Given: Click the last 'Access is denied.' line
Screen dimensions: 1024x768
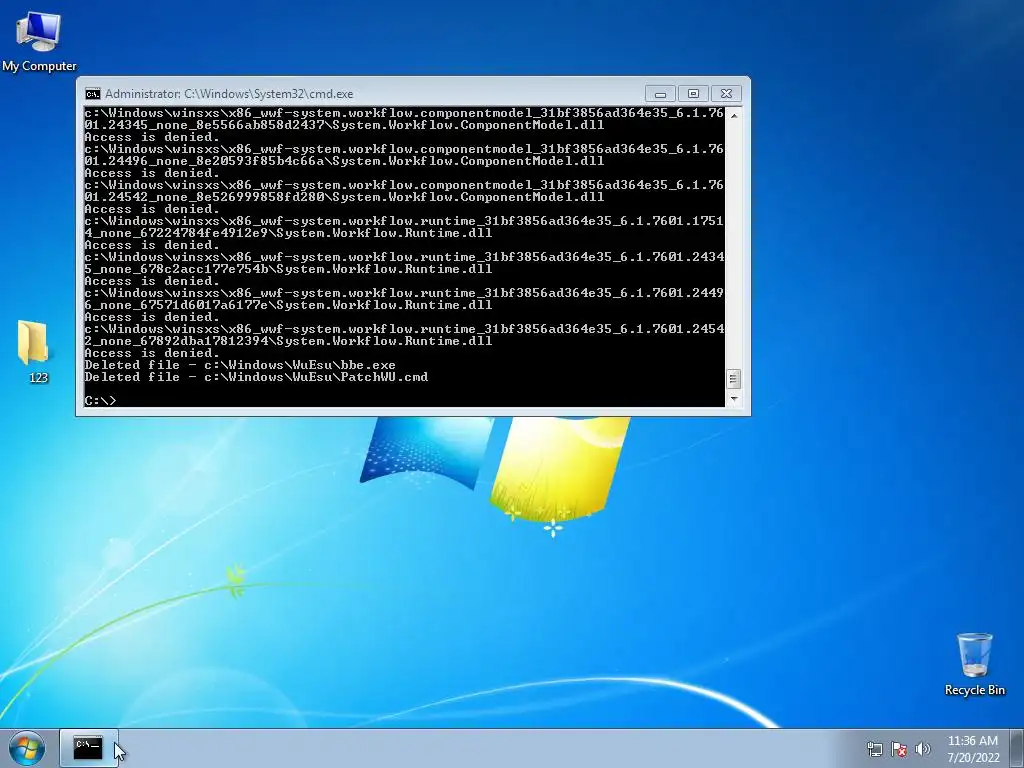Looking at the screenshot, I should [x=152, y=353].
